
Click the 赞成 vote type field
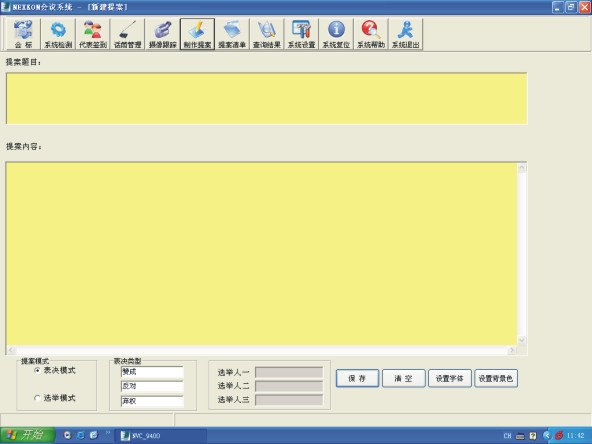(x=152, y=372)
